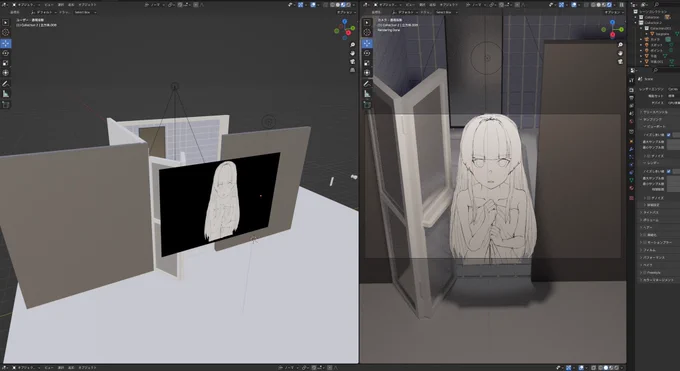Adjust the Render time limit field

click(673, 190)
